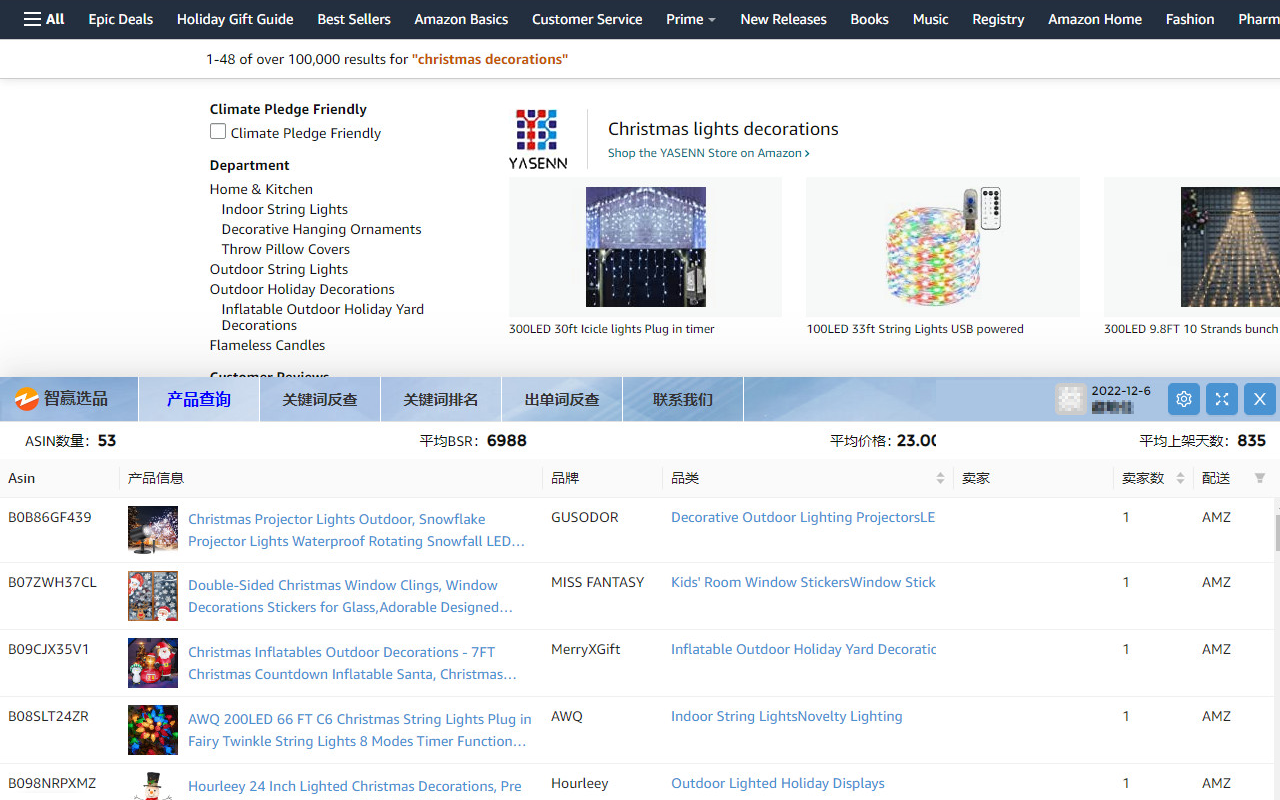Select Best Sellers in the navigation bar
The image size is (1280, 800).
pos(353,19)
